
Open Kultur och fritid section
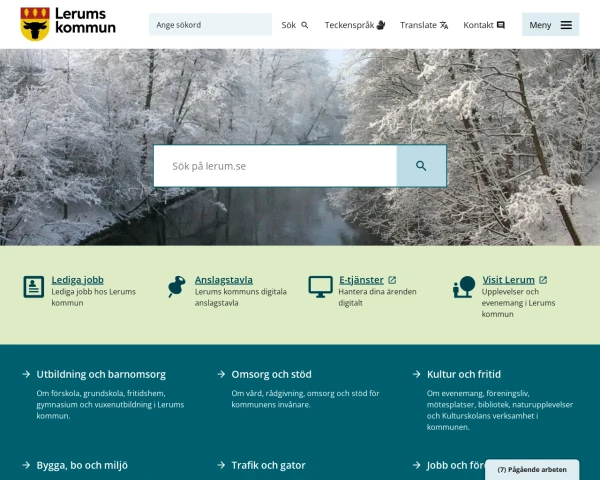(x=464, y=374)
